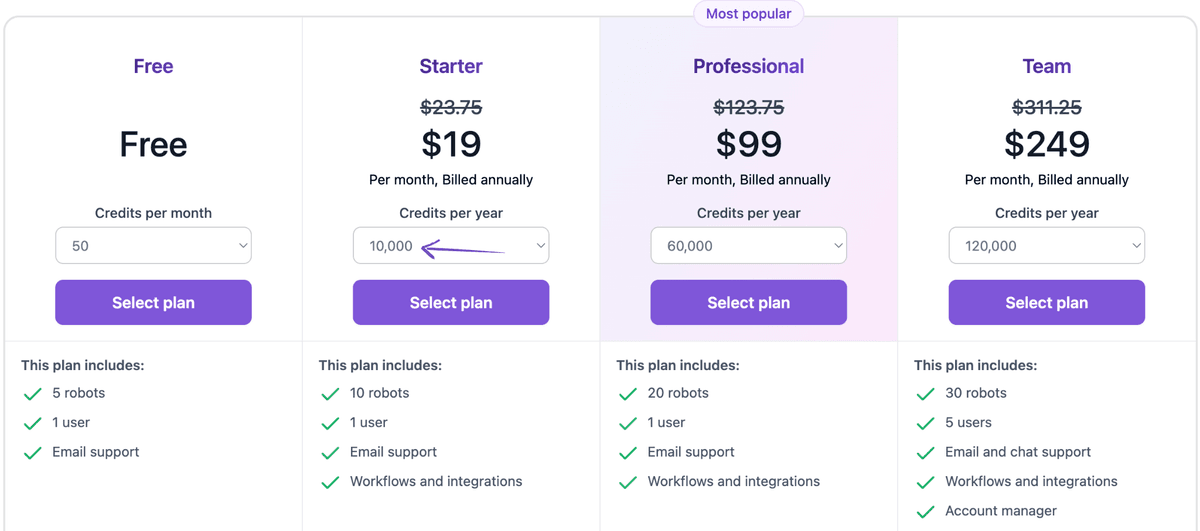Choose Starter plan via Select plan
Screen dimensions: 1200x531
[x=451, y=303]
